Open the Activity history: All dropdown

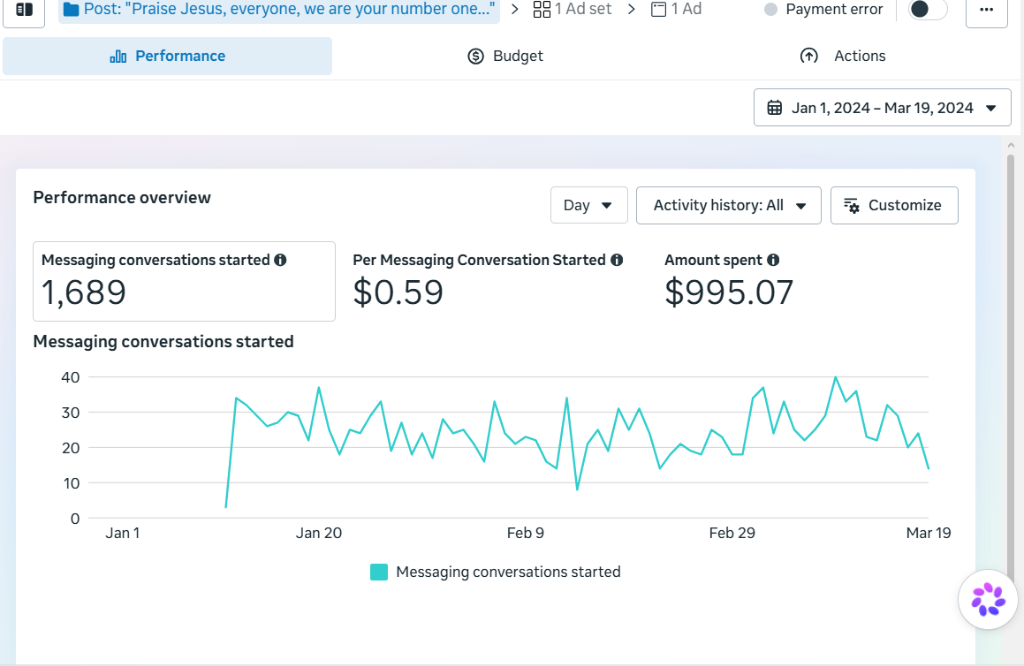[x=728, y=205]
